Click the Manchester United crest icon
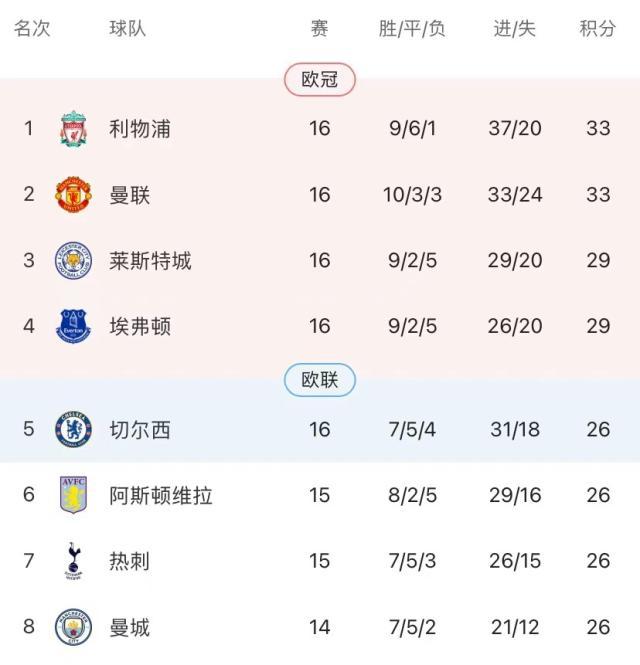 (x=73, y=194)
